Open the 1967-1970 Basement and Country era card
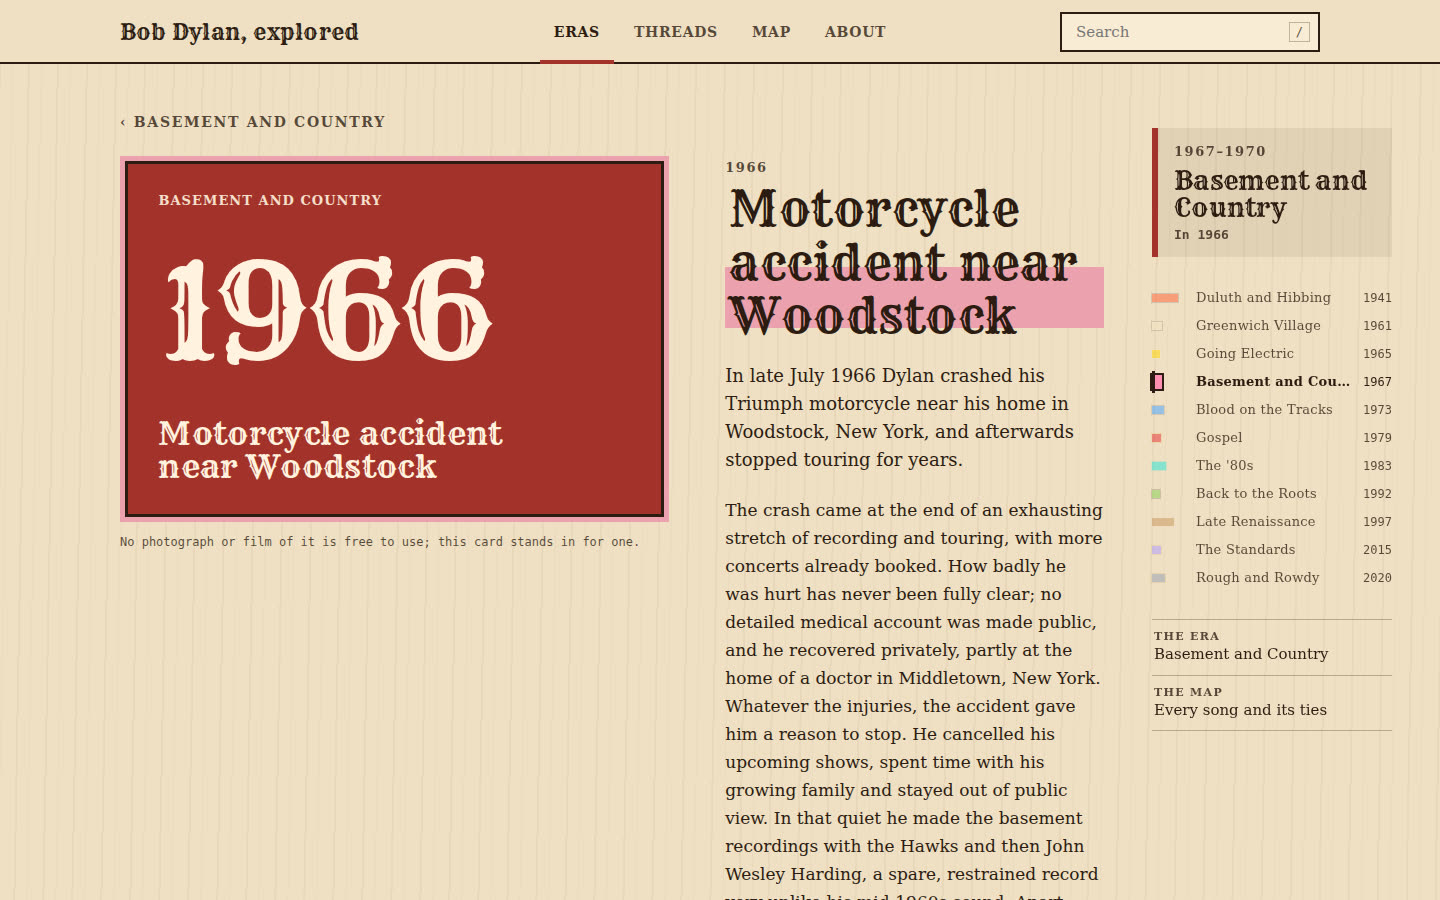Screen dimensions: 1440x900 tap(1272, 192)
